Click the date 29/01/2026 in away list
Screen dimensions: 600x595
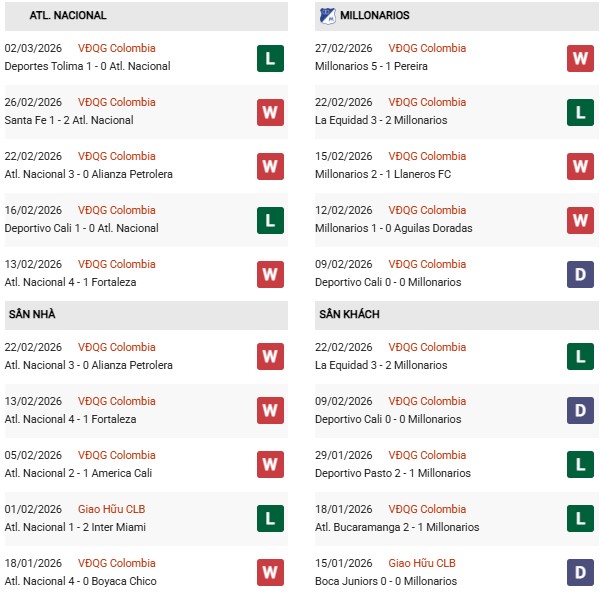(x=344, y=455)
